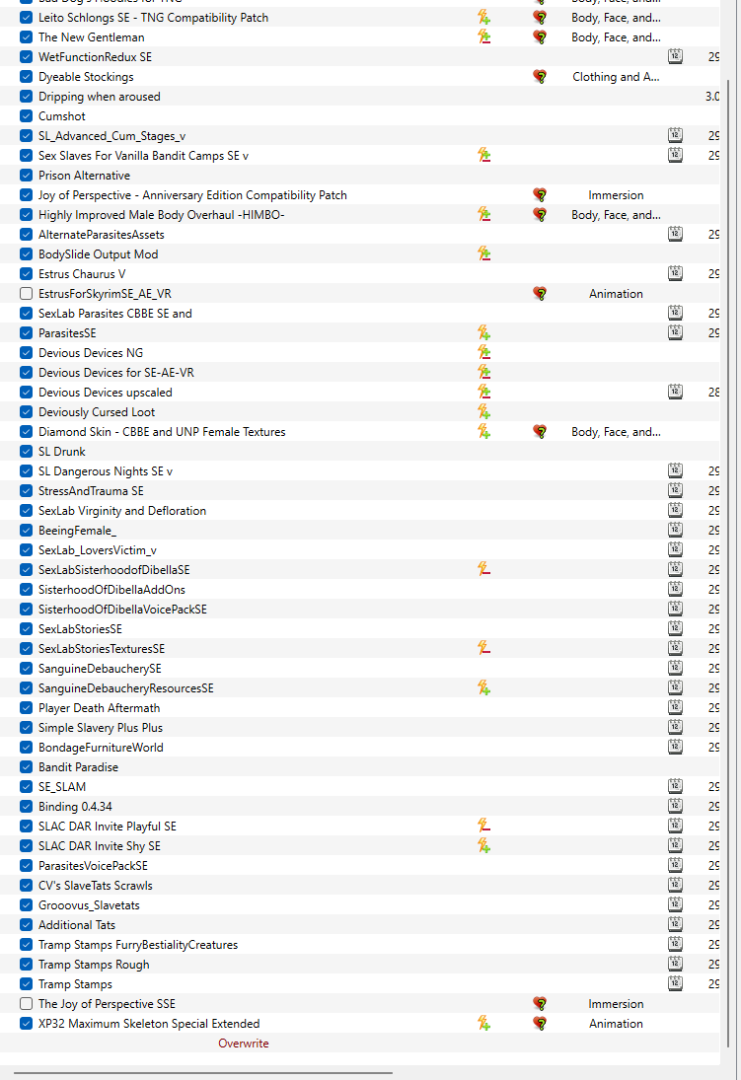Uncheck the Prison Alternative mod
The image size is (741, 1080).
[26, 175]
